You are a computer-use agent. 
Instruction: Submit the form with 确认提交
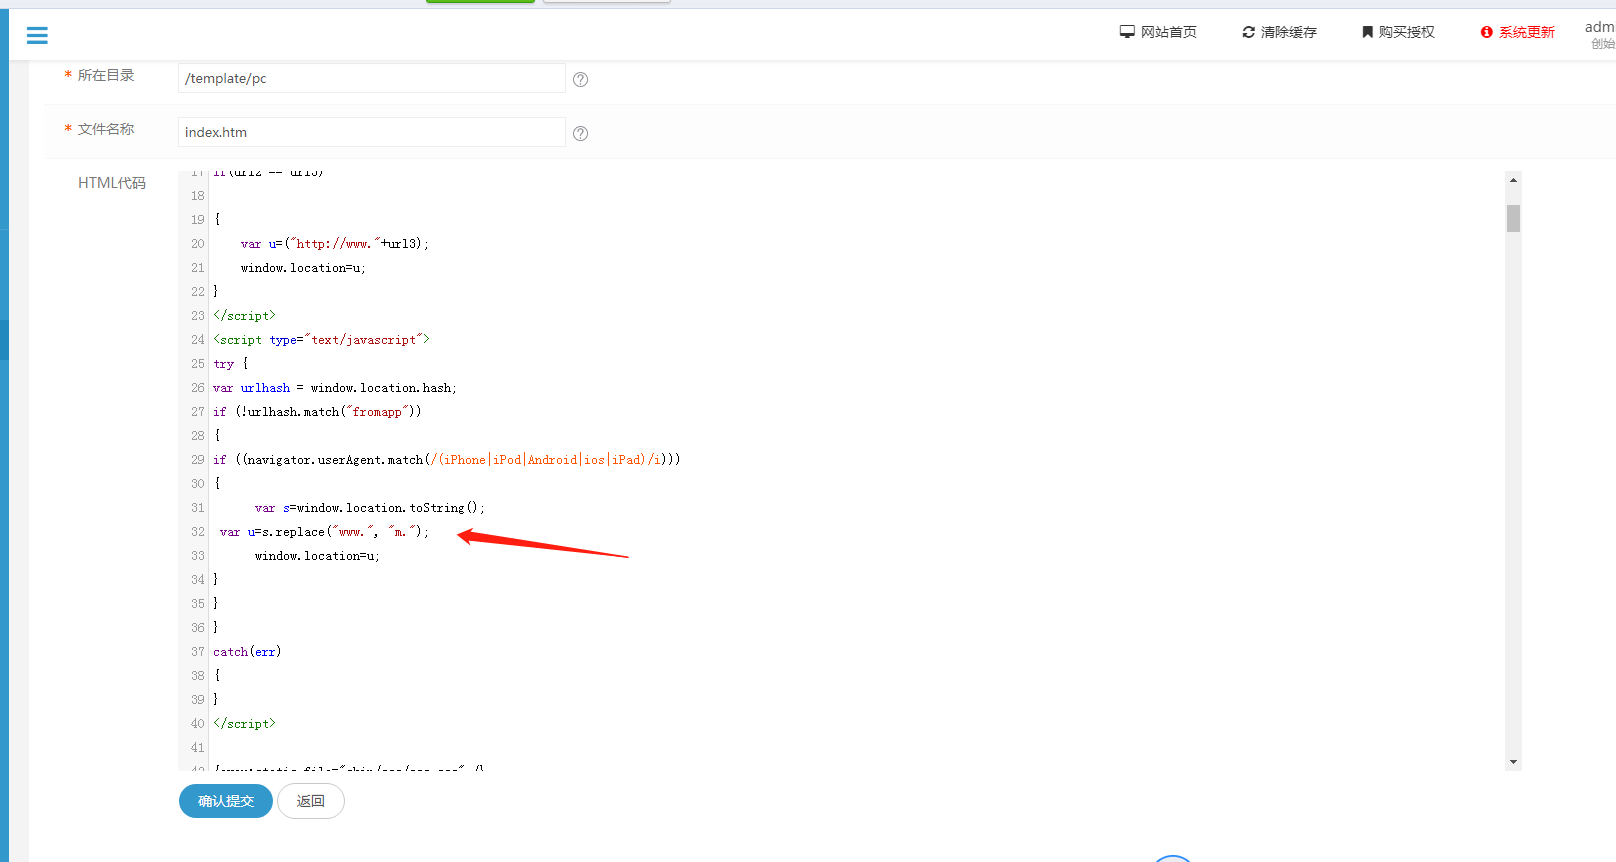click(226, 801)
